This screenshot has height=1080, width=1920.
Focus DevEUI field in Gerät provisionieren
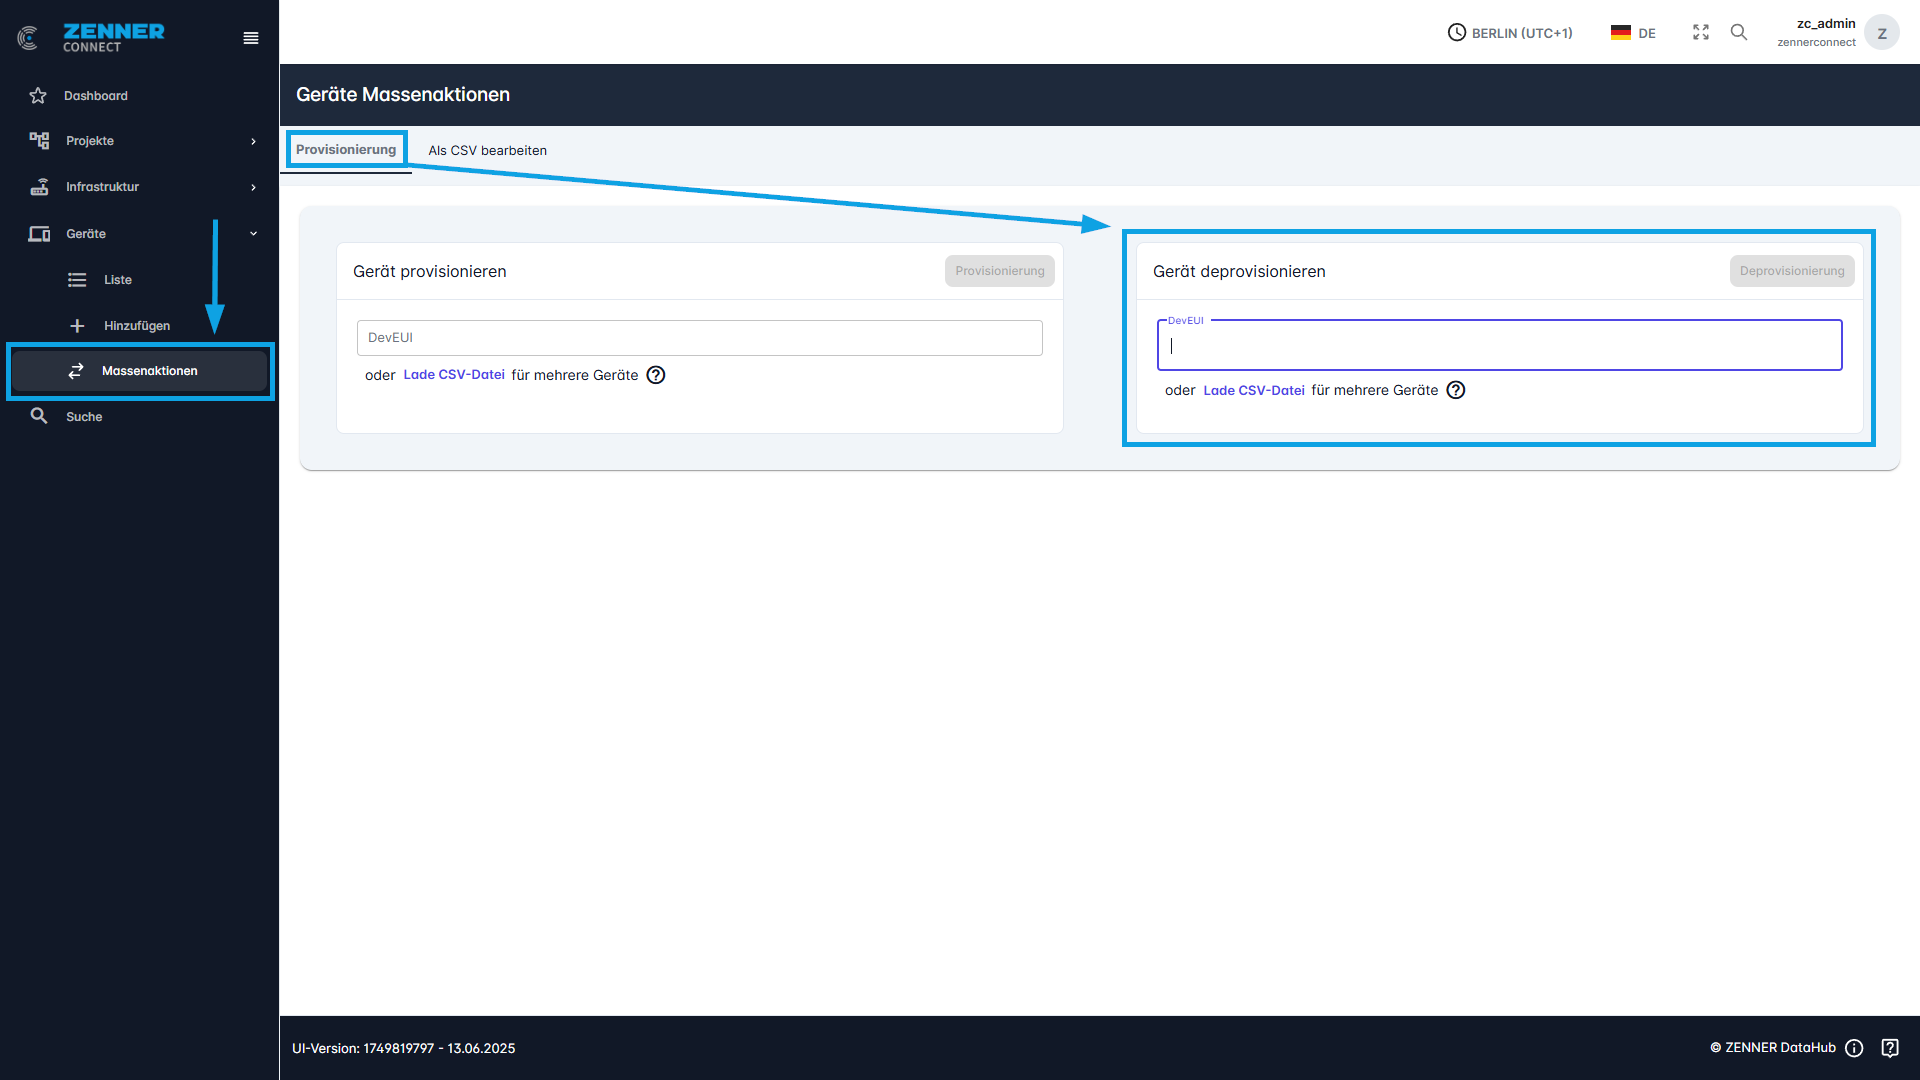[x=699, y=338]
